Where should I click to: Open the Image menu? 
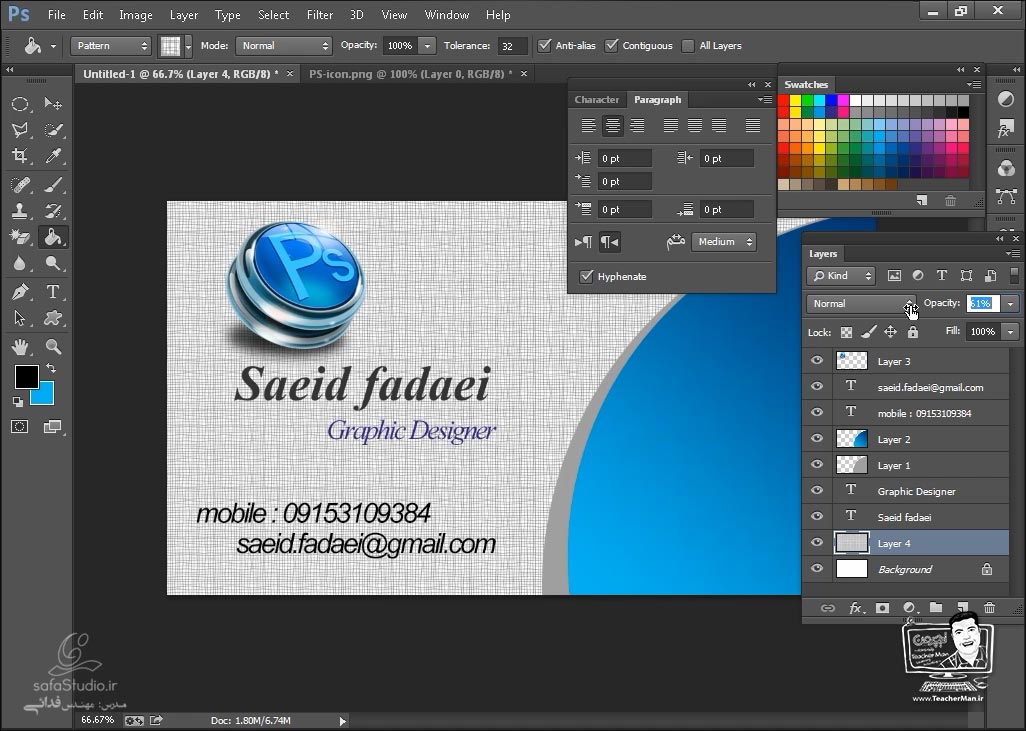[135, 14]
